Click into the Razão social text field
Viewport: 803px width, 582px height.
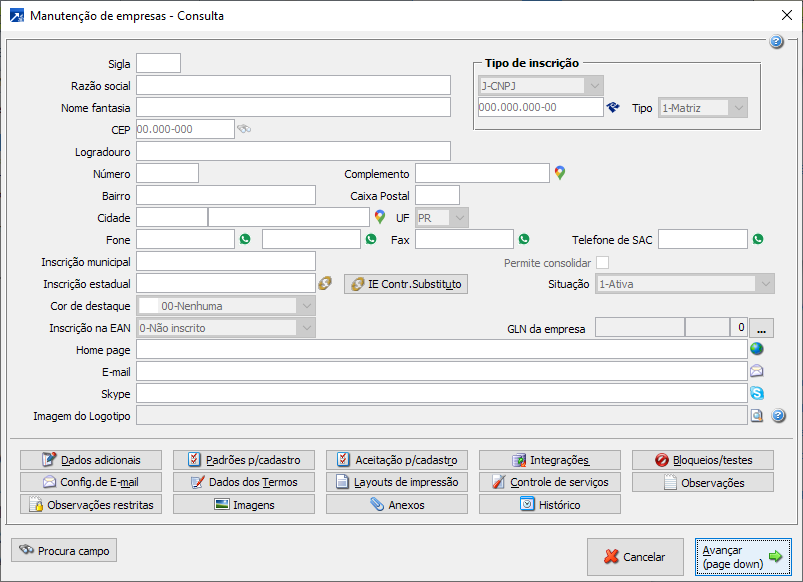(x=293, y=85)
